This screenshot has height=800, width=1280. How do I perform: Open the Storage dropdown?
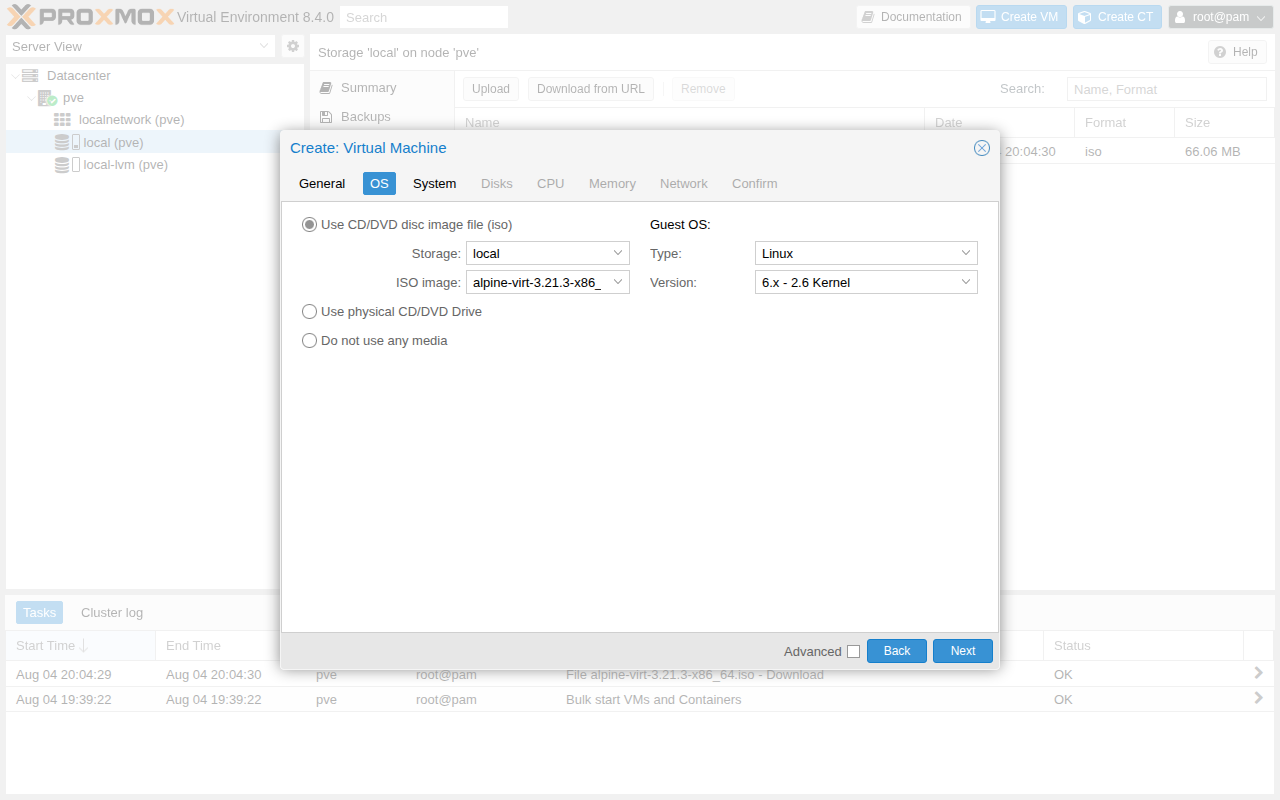click(618, 254)
